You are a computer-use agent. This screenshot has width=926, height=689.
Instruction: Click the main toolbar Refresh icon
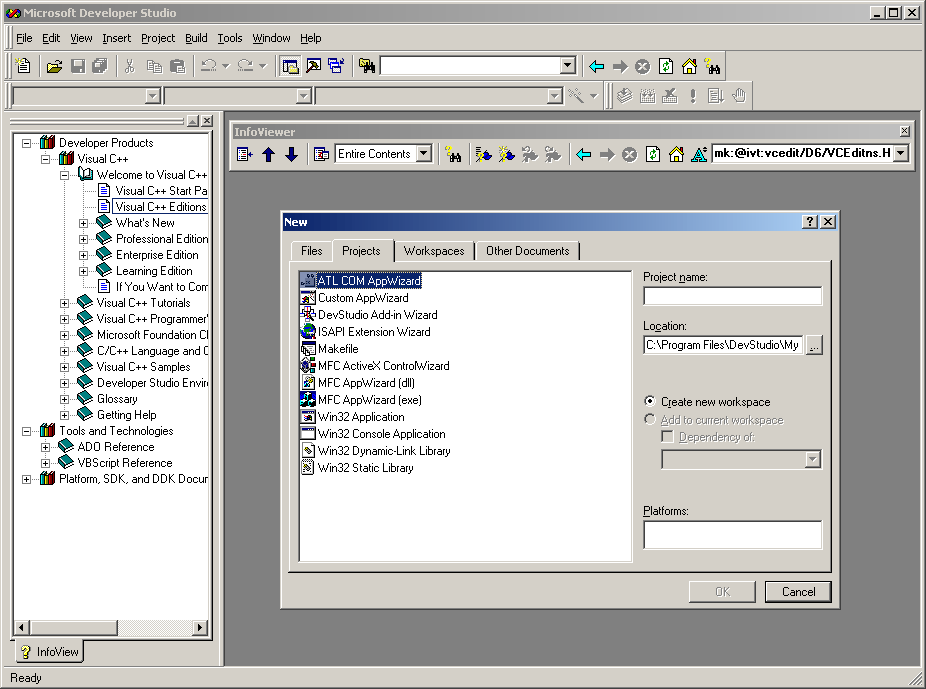666,66
